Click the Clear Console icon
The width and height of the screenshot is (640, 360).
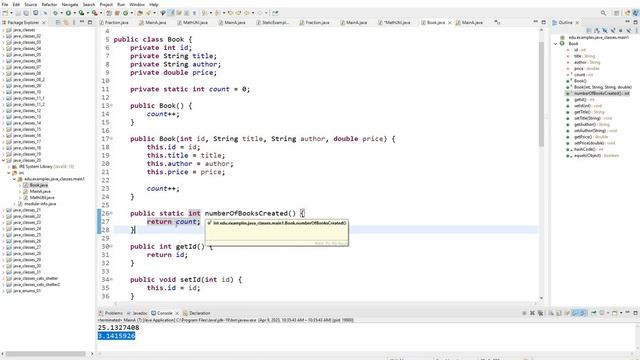(551, 313)
